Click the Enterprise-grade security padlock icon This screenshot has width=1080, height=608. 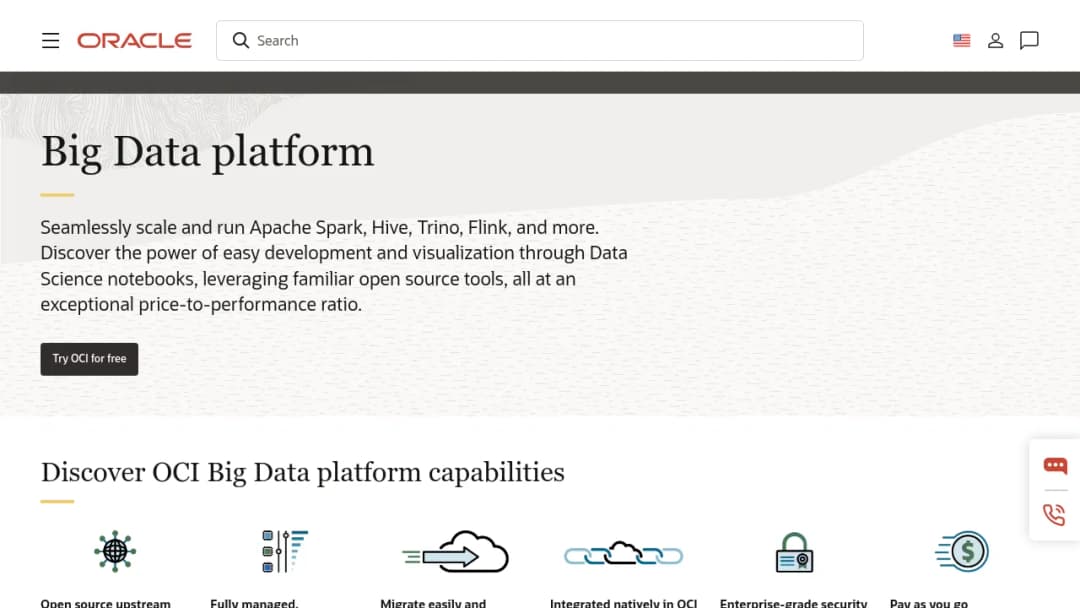tap(794, 552)
